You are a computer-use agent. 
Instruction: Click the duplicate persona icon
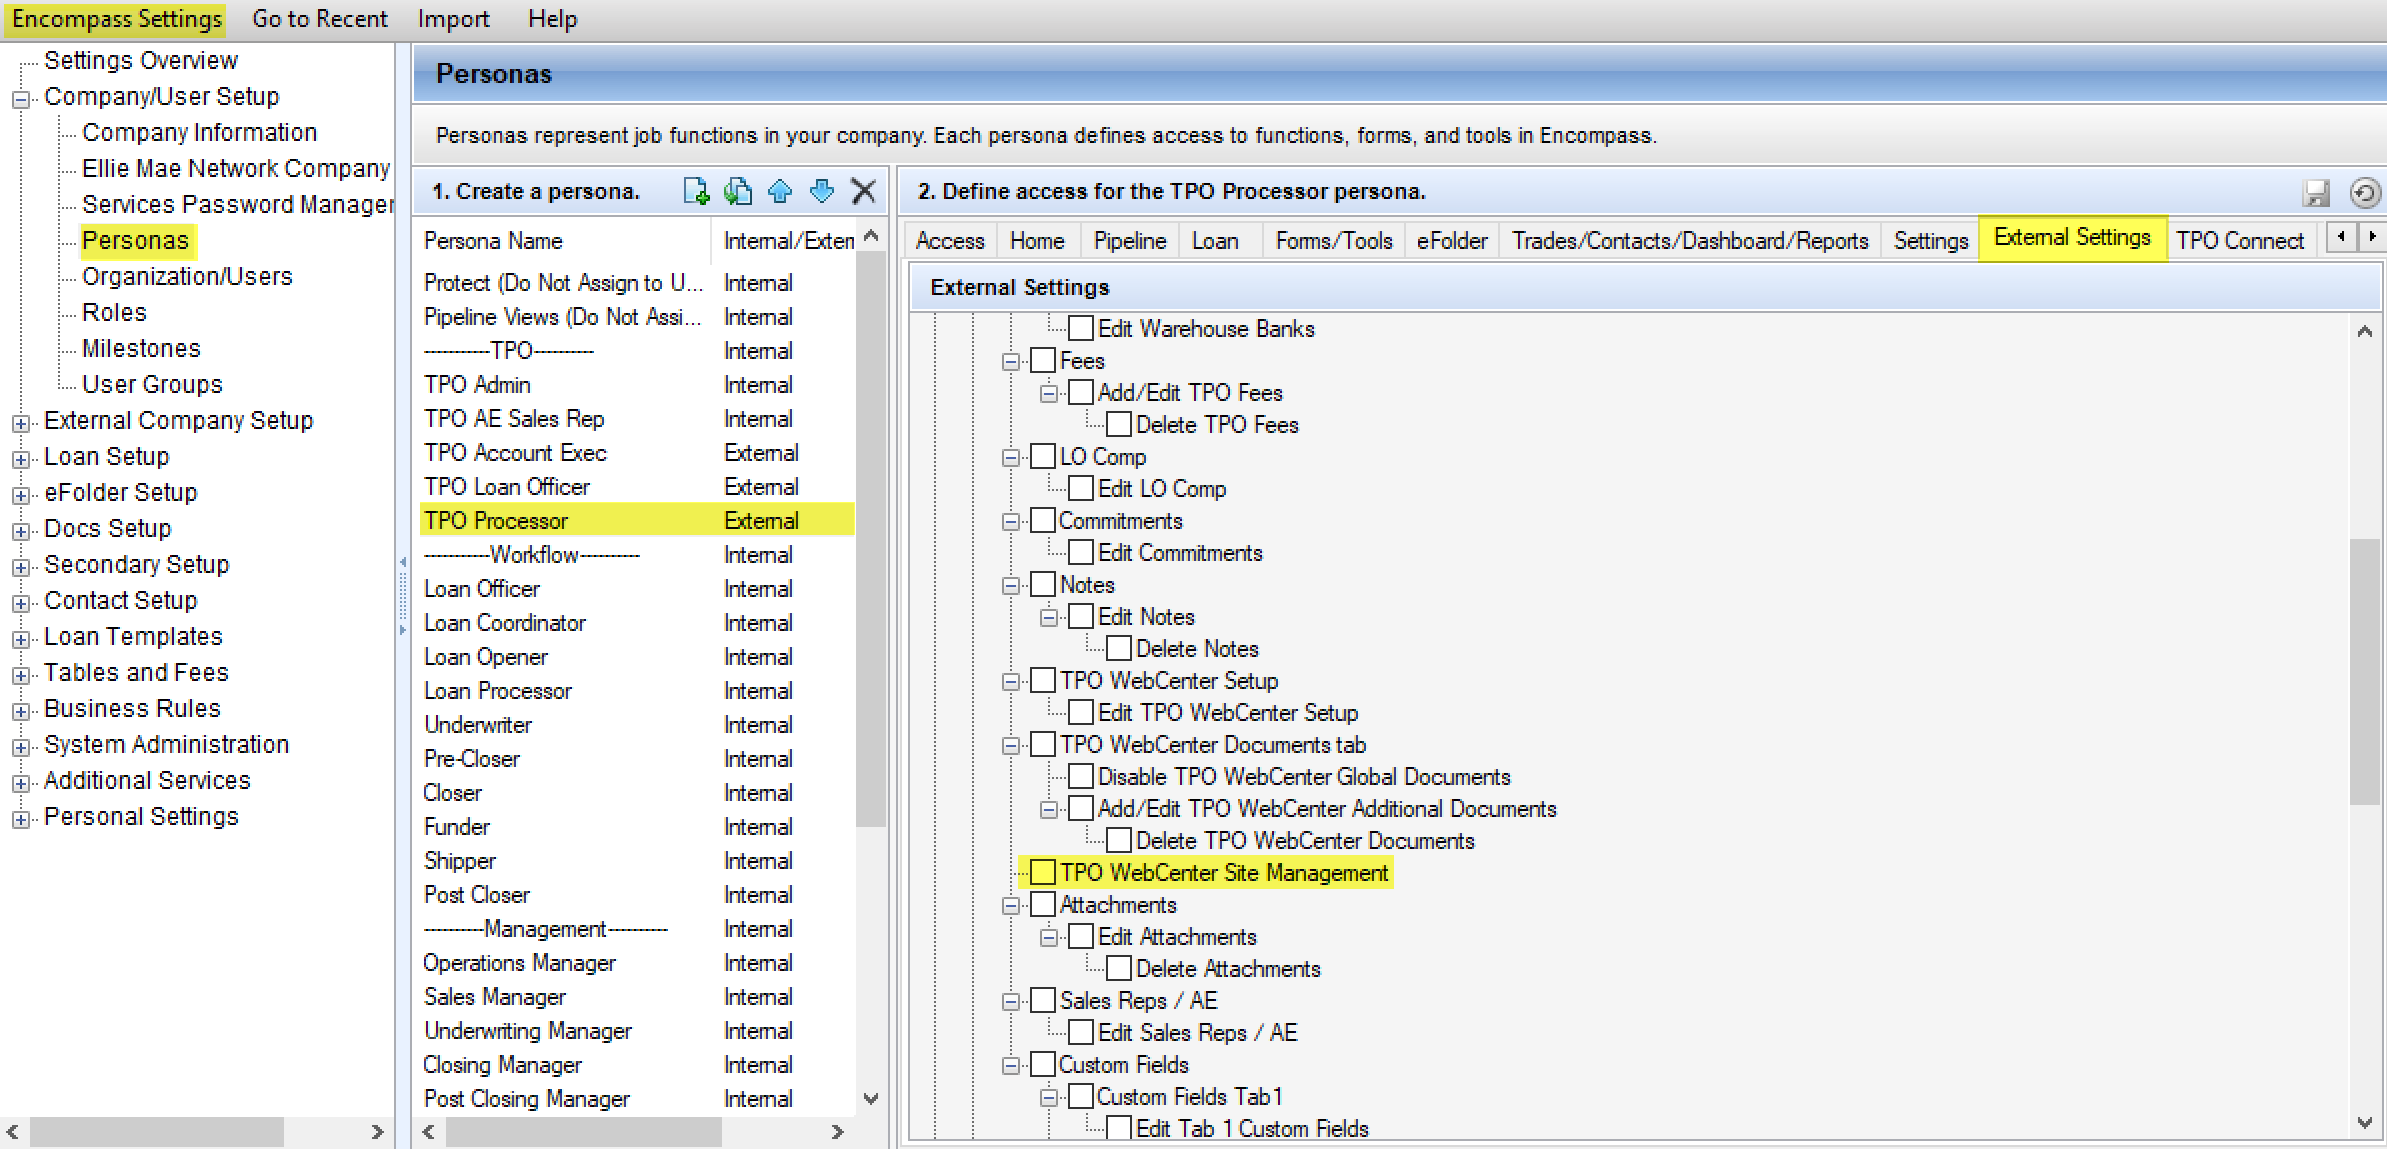point(738,191)
